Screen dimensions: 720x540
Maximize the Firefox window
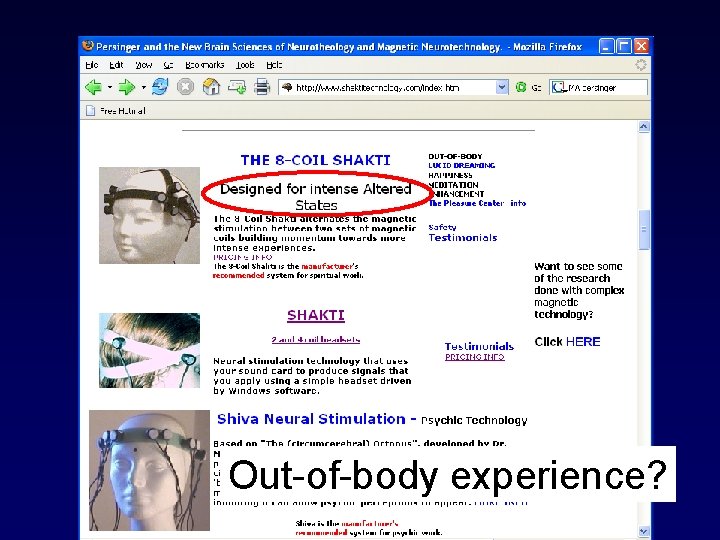tap(624, 46)
